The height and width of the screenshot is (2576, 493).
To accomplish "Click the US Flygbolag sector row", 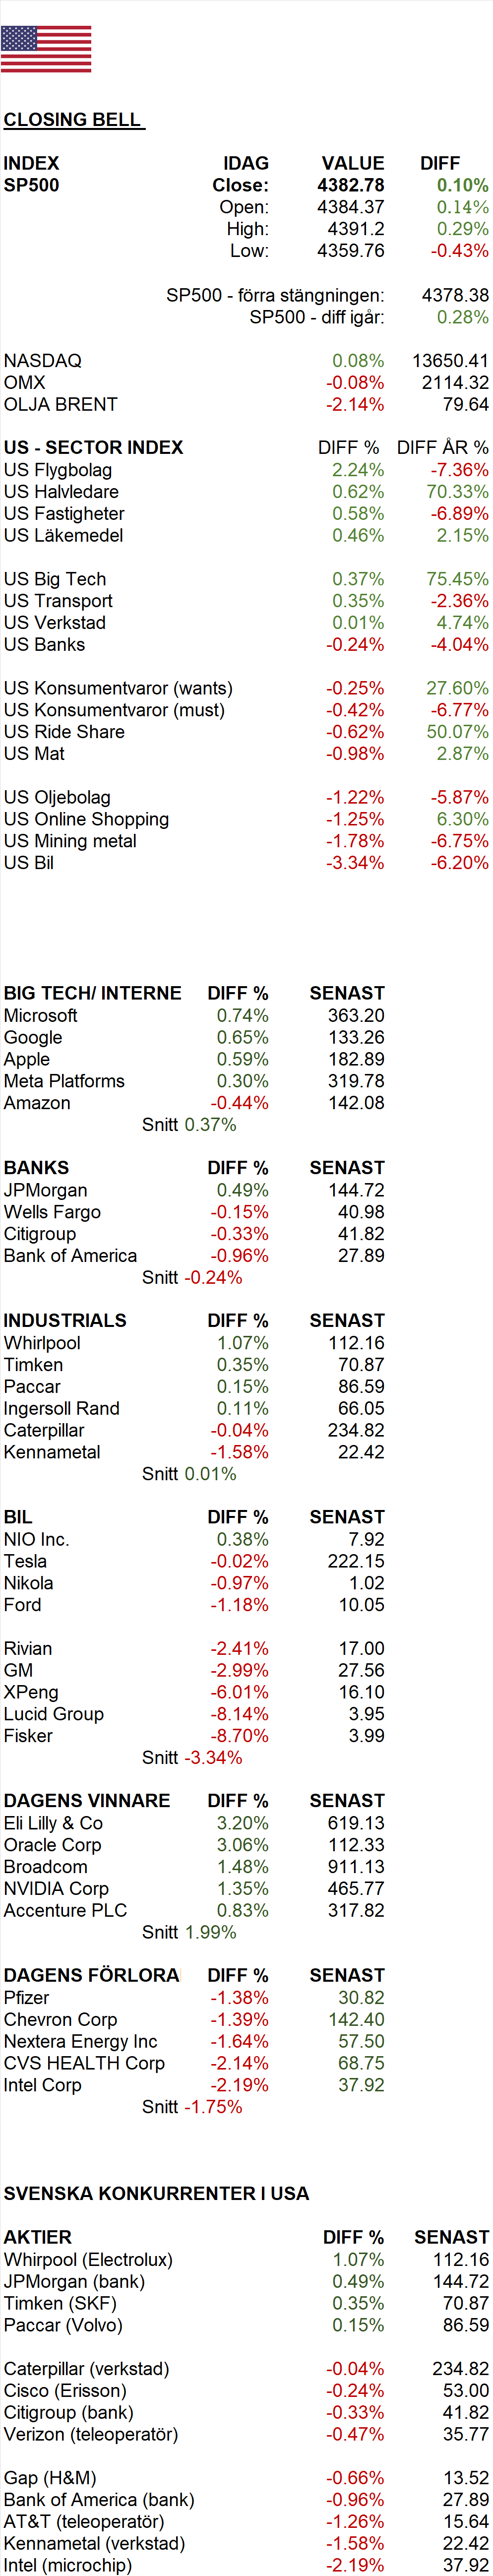I will coord(246,469).
